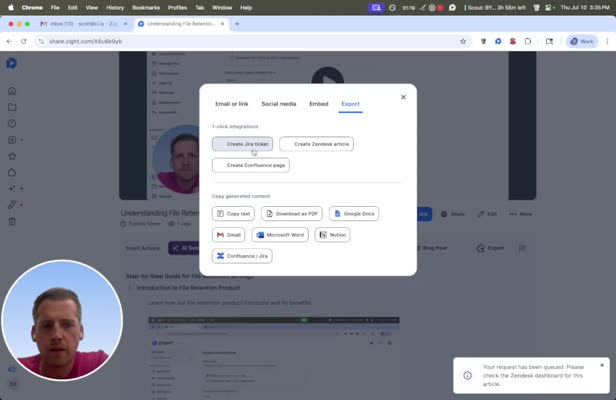Switch to Embed tab
The width and height of the screenshot is (616, 400).
click(x=319, y=104)
